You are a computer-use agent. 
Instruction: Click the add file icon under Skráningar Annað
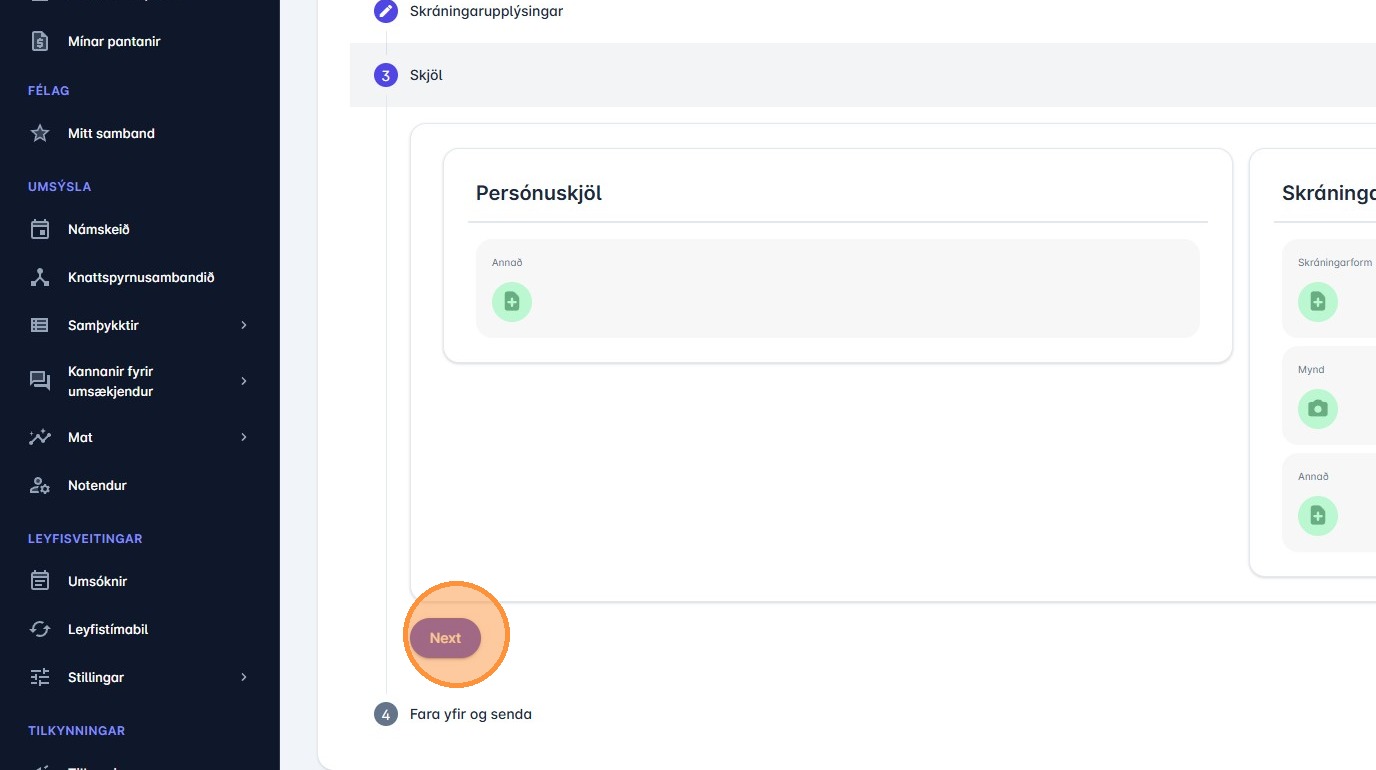pos(1317,516)
